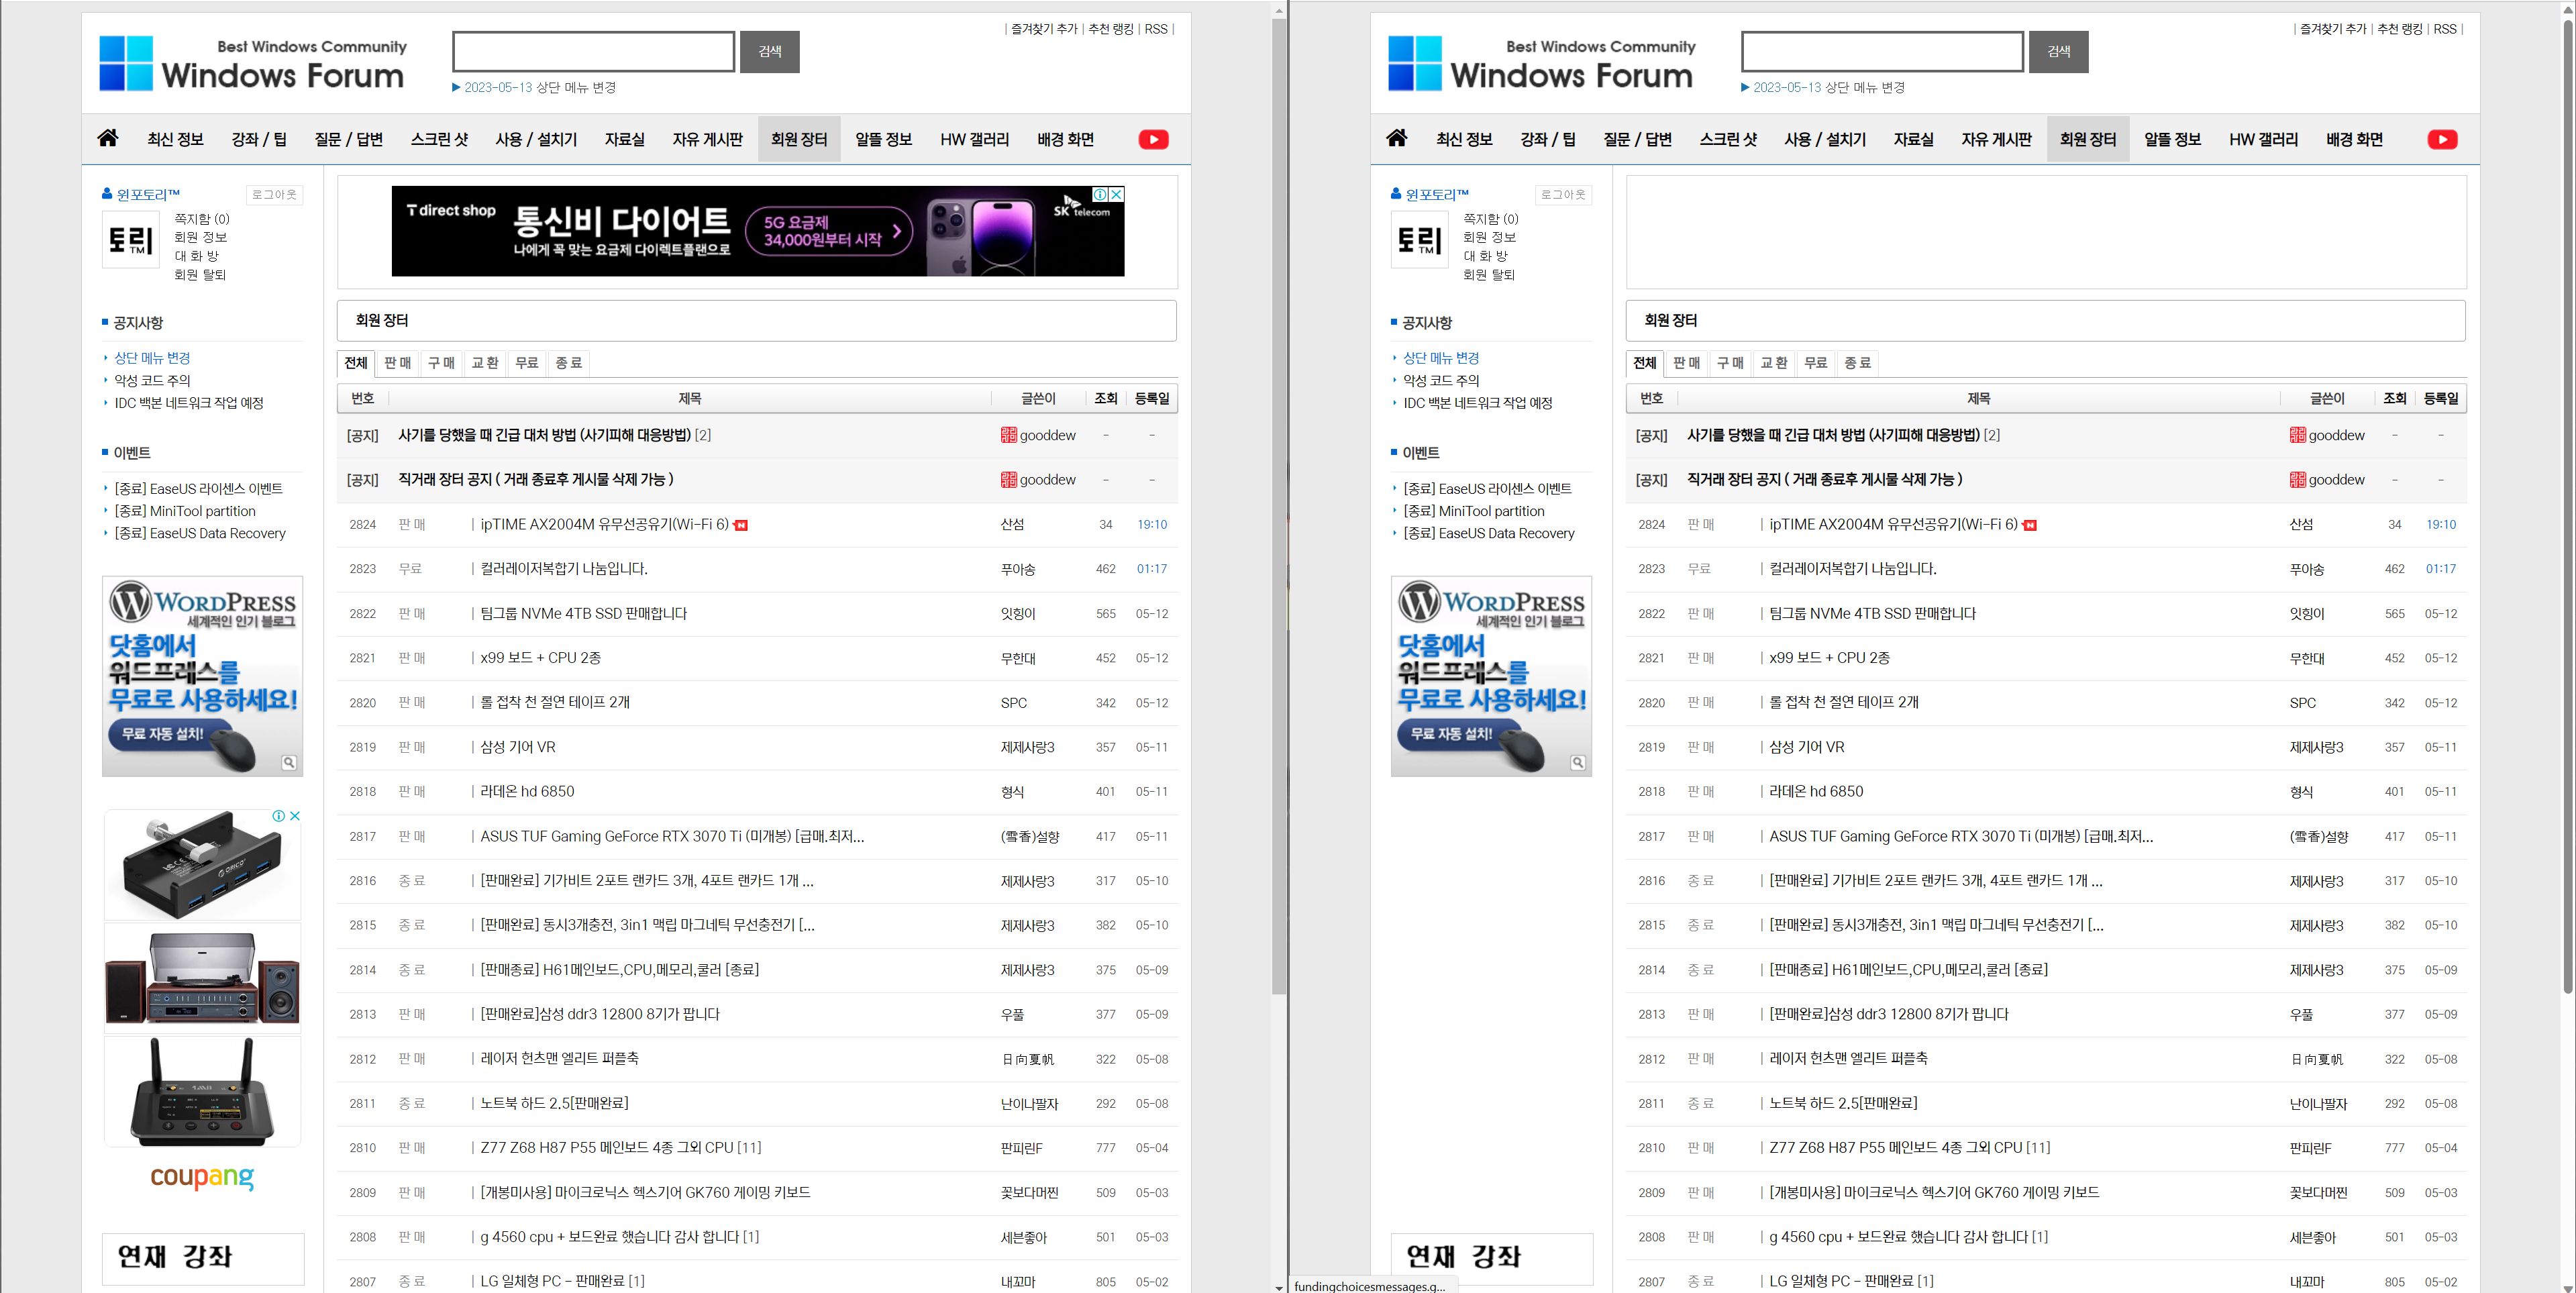2576x1293 pixels.
Task: Click the 토리 avatar image in left window
Action: coord(130,239)
